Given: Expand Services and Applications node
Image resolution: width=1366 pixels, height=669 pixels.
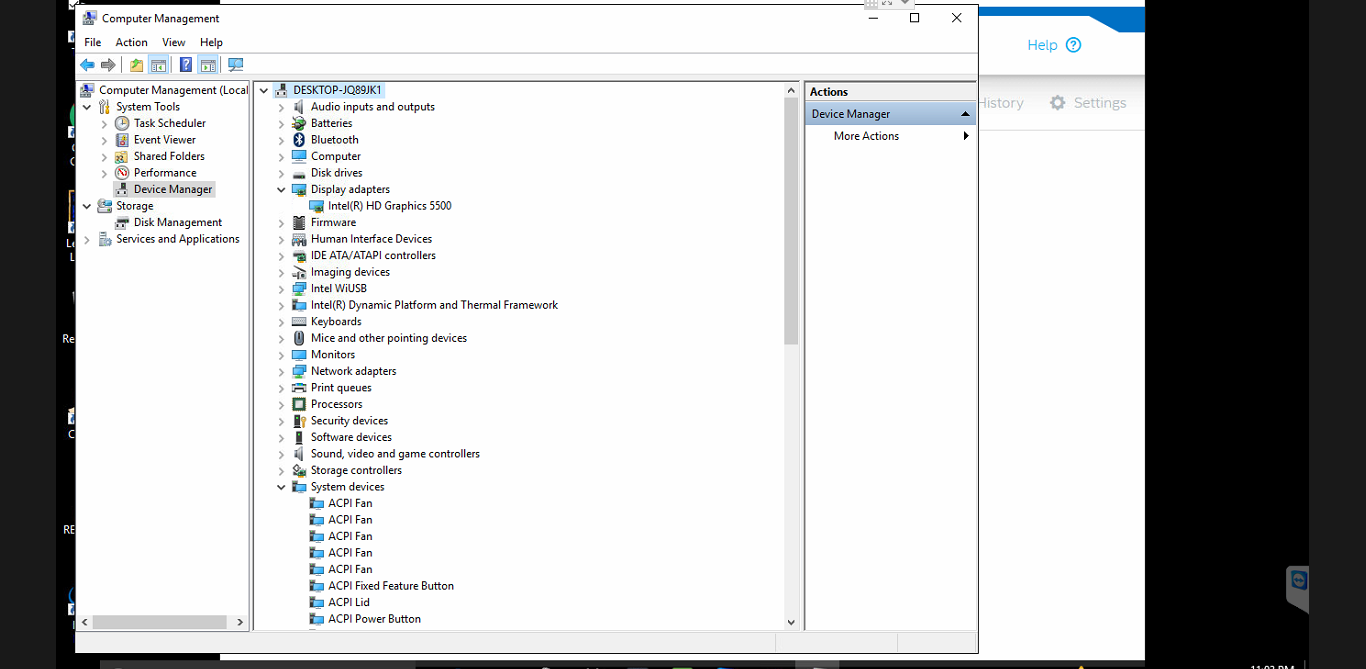Looking at the screenshot, I should 87,240.
